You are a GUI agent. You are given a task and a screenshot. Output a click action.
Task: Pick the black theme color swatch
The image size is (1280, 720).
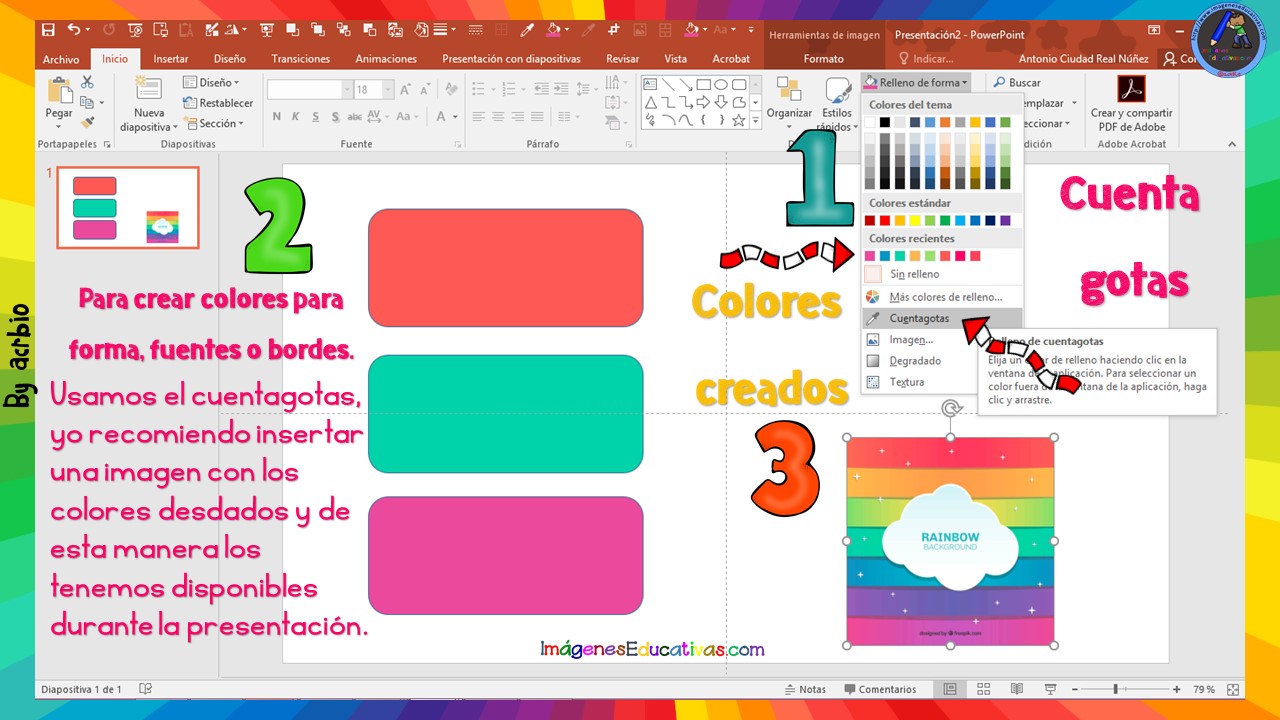pyautogui.click(x=885, y=122)
